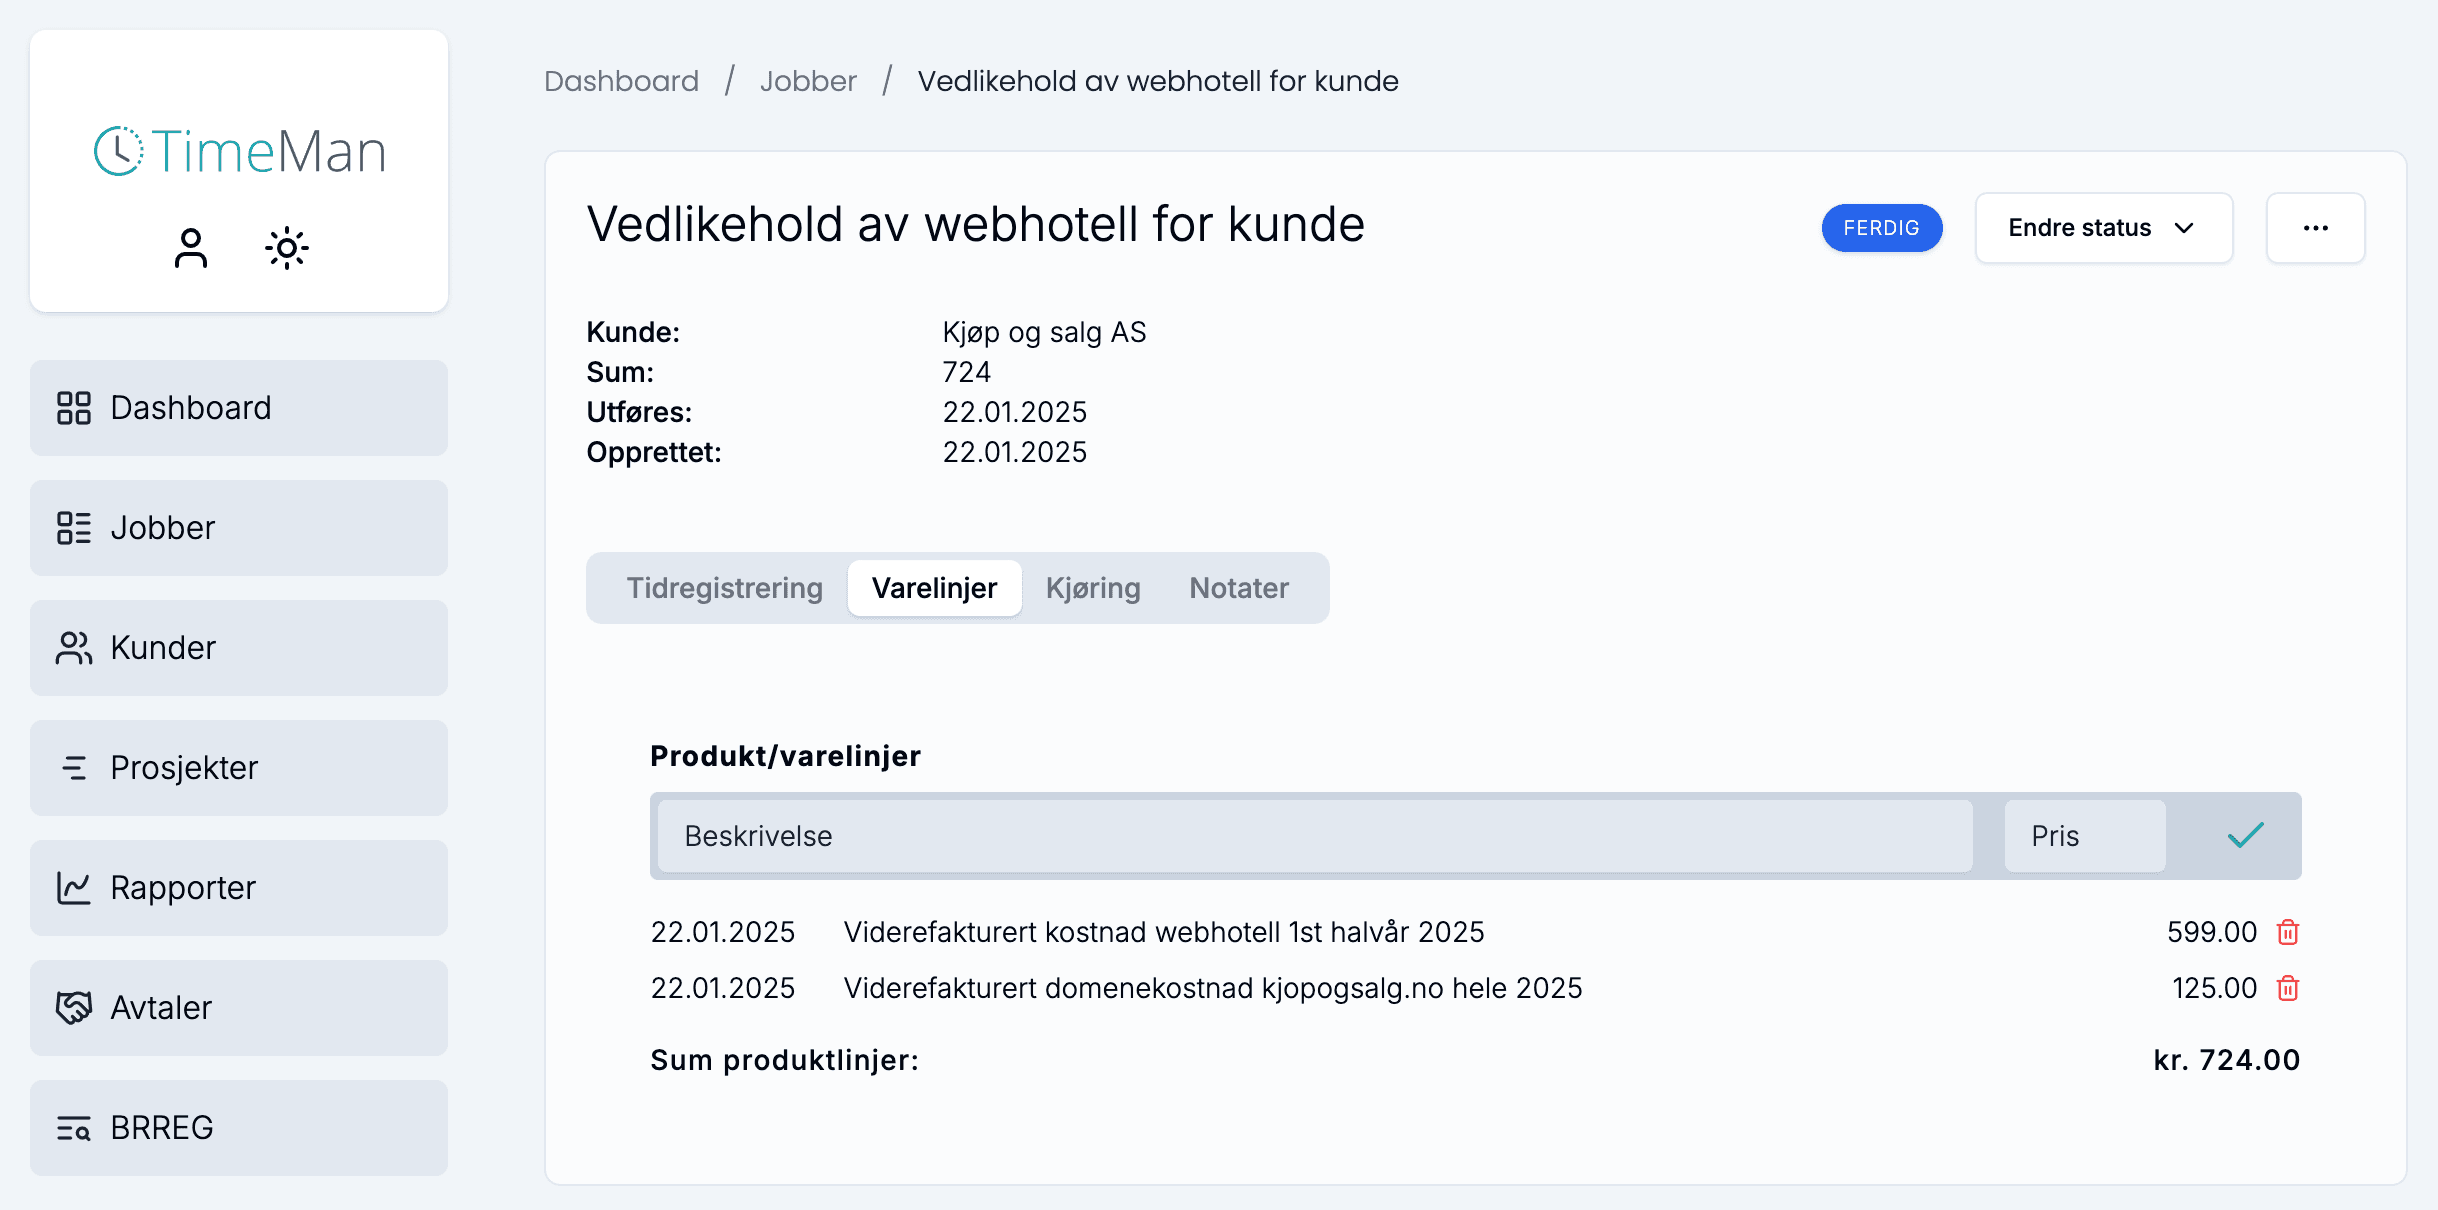Click the TimeMan clock logo
The height and width of the screenshot is (1210, 2438).
119,151
